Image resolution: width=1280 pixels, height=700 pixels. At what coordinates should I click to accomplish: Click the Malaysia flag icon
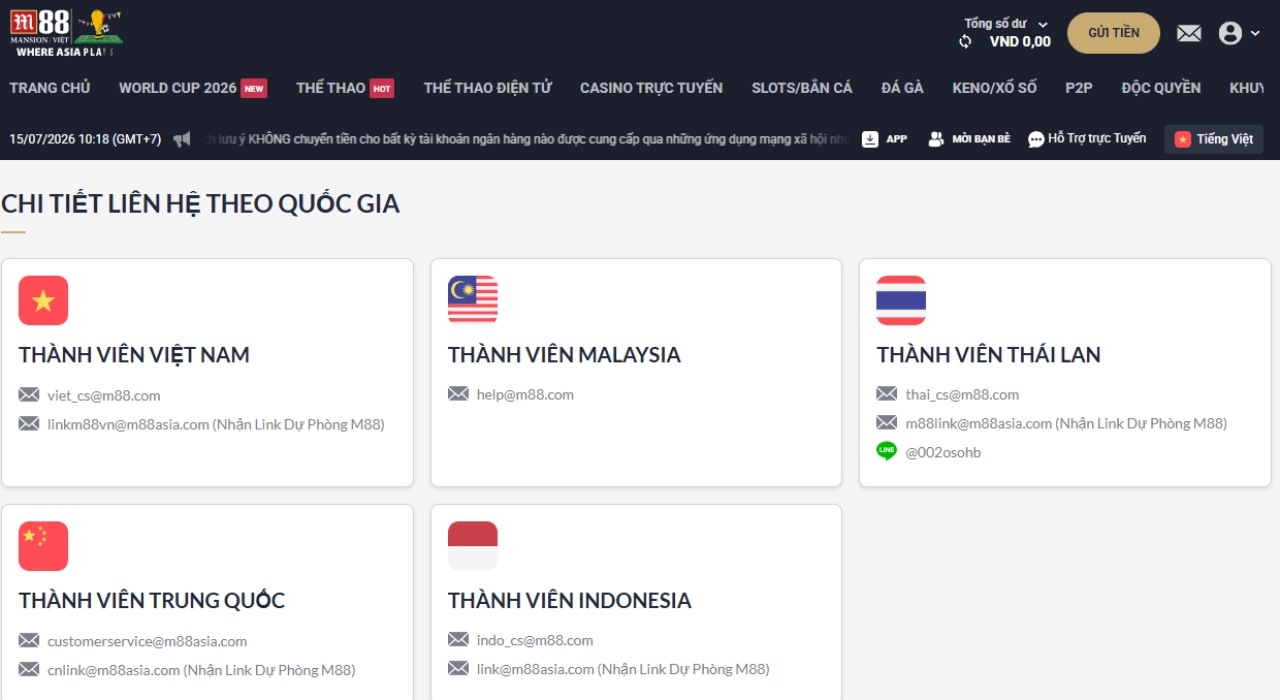[473, 300]
